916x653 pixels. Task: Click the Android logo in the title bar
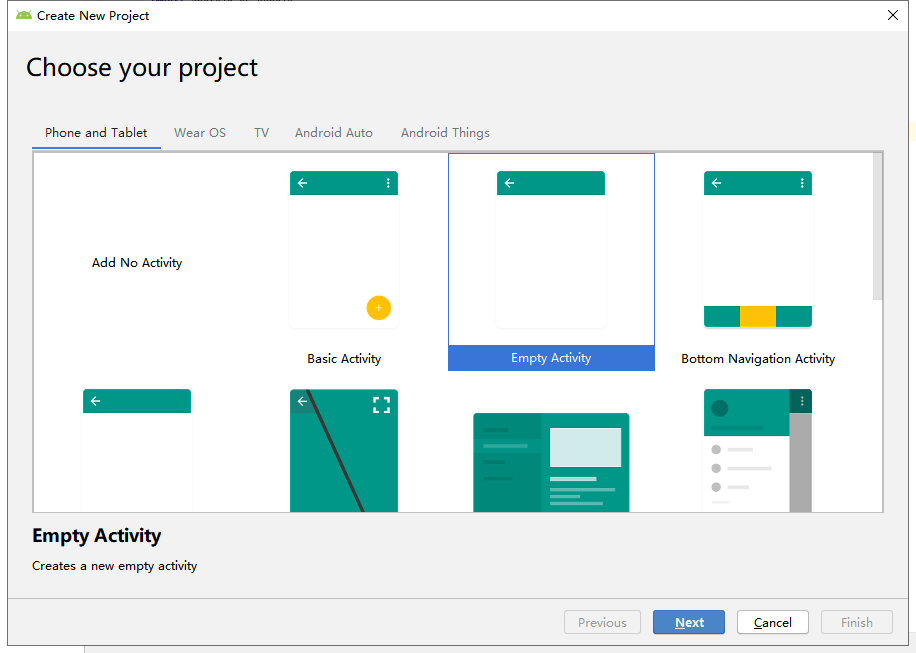click(x=24, y=15)
